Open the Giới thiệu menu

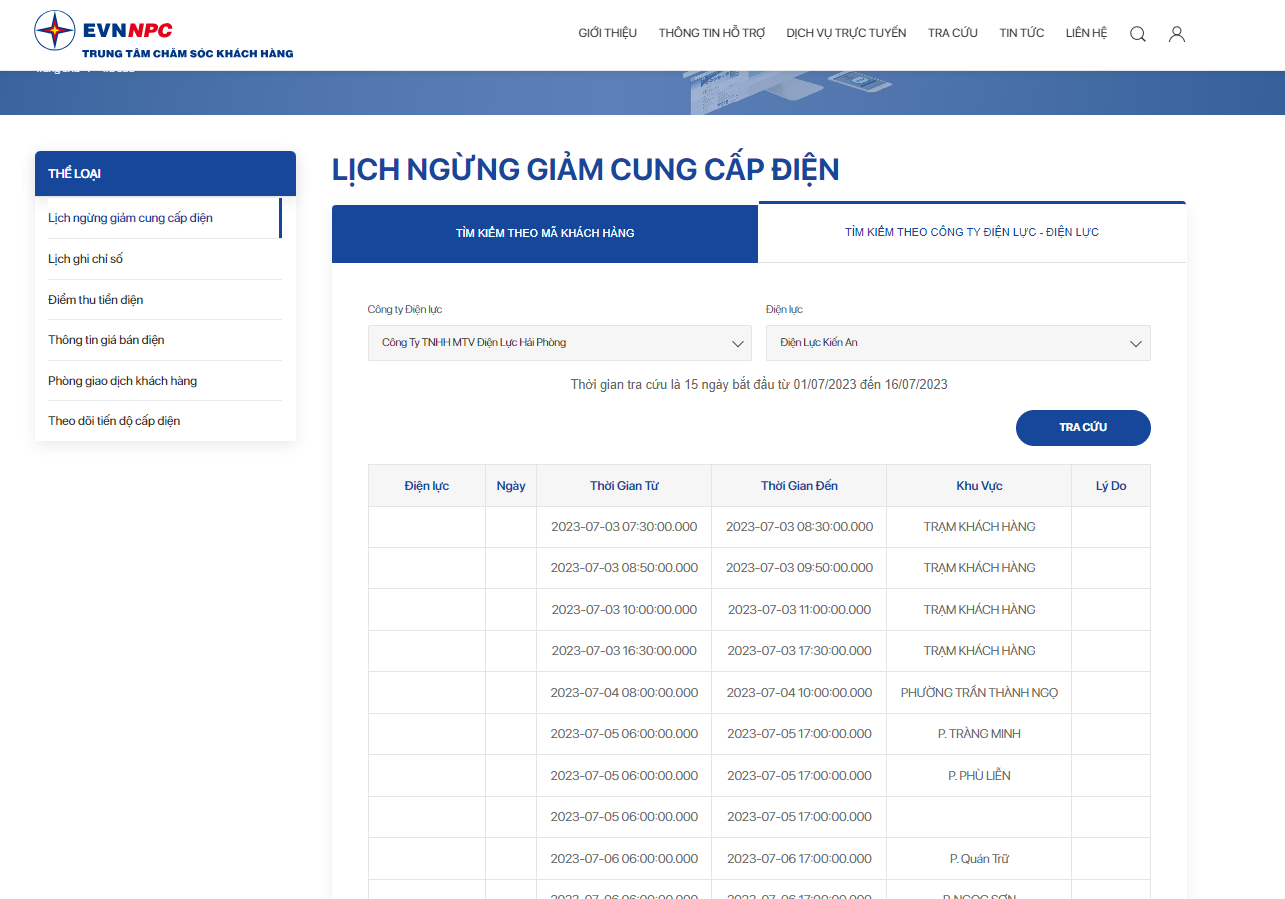tap(607, 33)
